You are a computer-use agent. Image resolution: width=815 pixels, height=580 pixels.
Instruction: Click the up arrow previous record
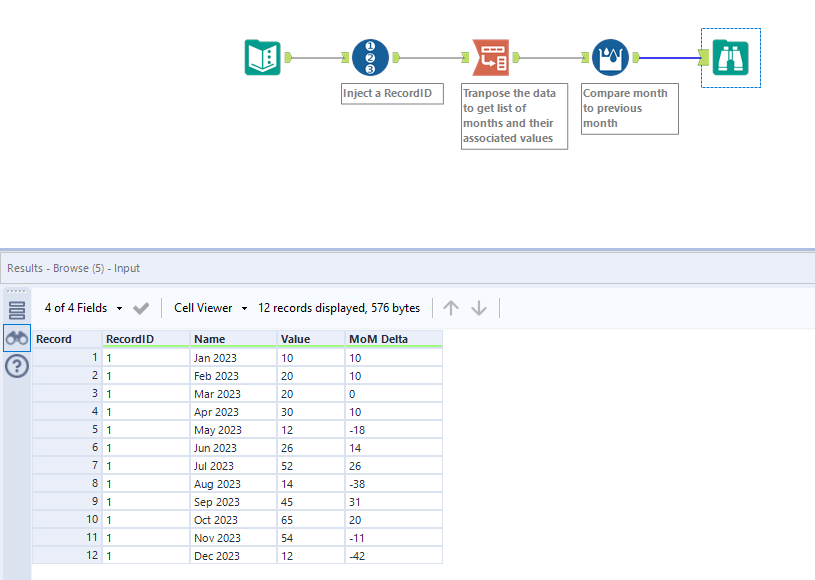tap(451, 308)
